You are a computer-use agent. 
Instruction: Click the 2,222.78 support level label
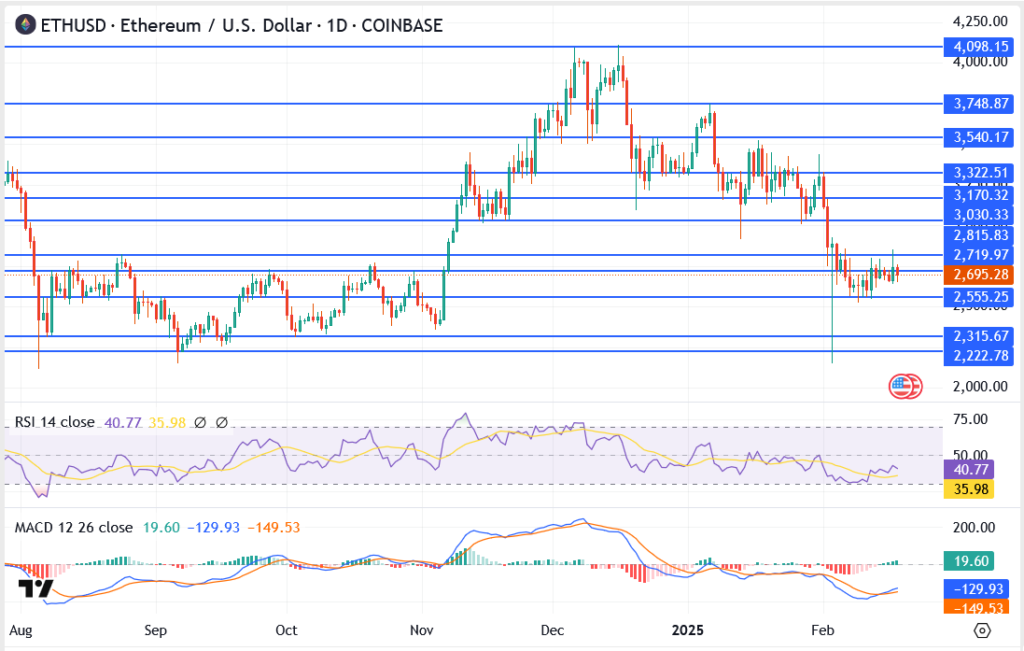click(979, 357)
